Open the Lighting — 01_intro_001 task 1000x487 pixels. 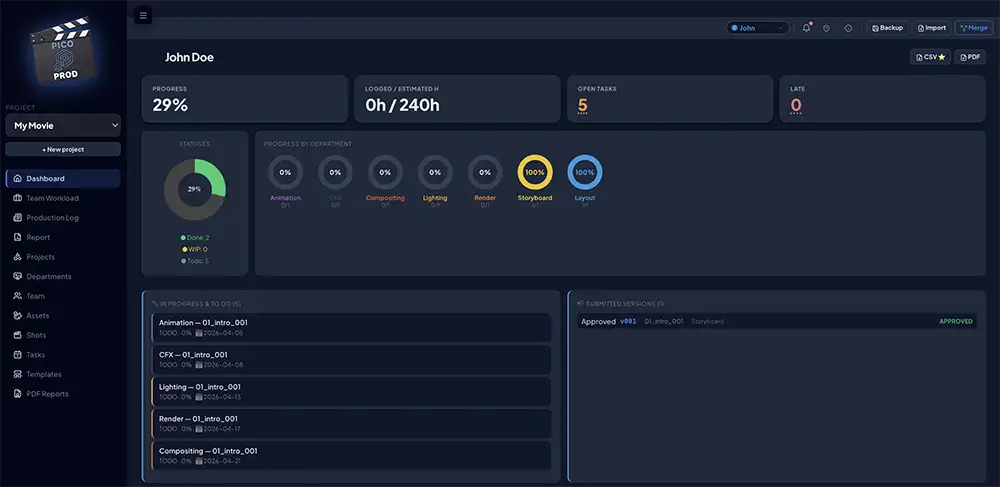[x=351, y=391]
